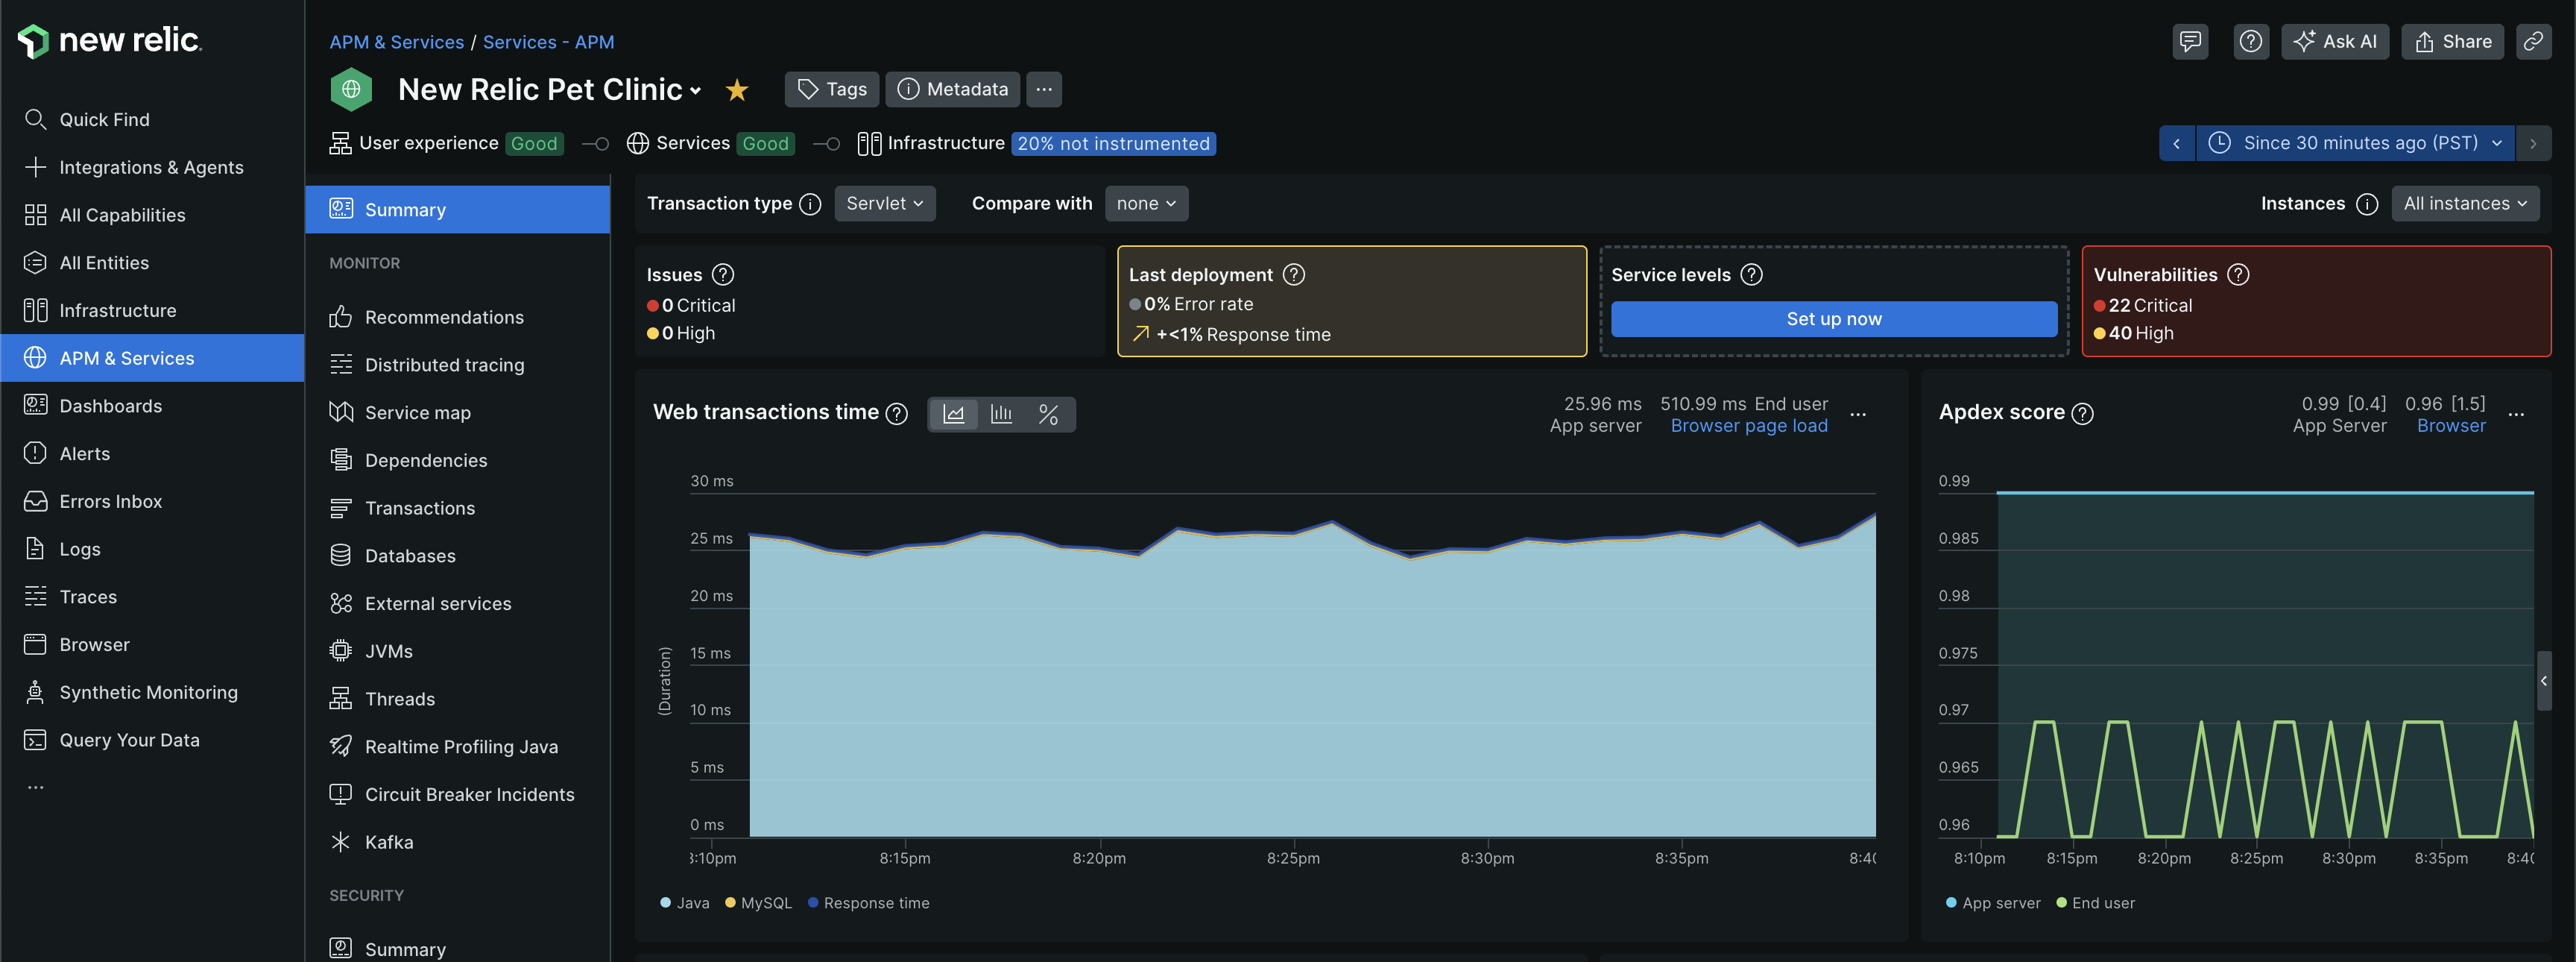Open the Security Summary item

pyautogui.click(x=457, y=948)
